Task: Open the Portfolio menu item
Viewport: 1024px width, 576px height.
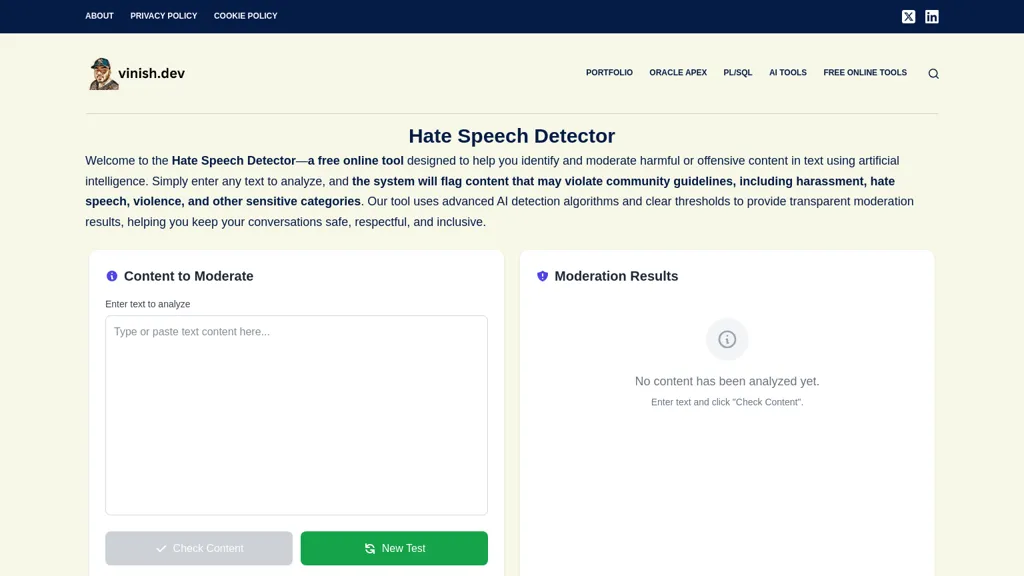Action: 609,72
